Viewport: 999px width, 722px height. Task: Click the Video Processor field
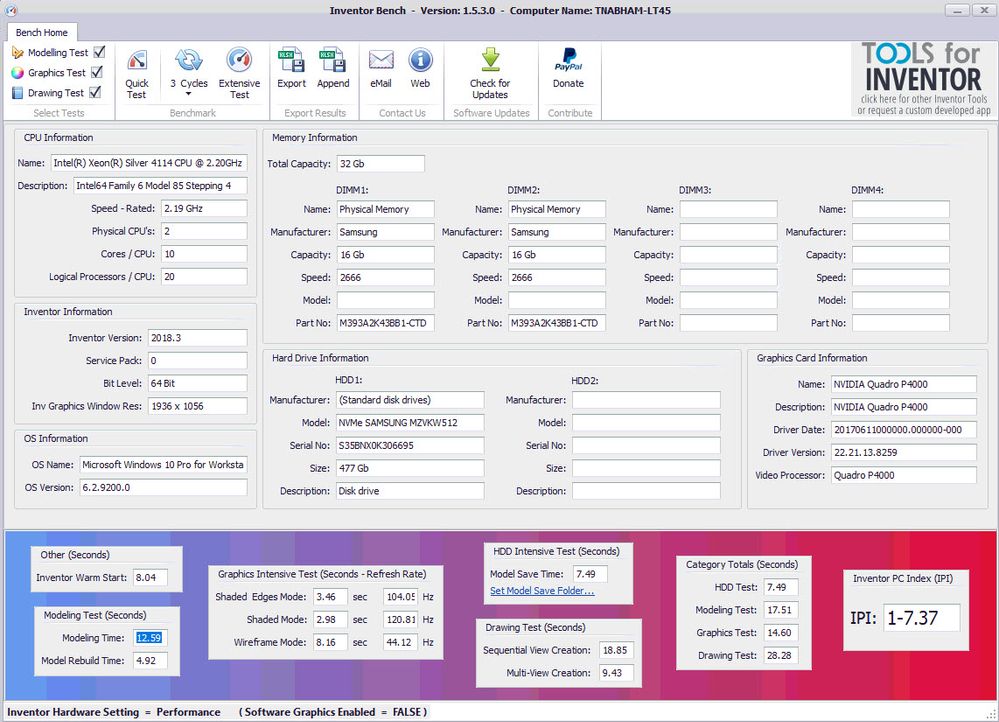coord(903,475)
